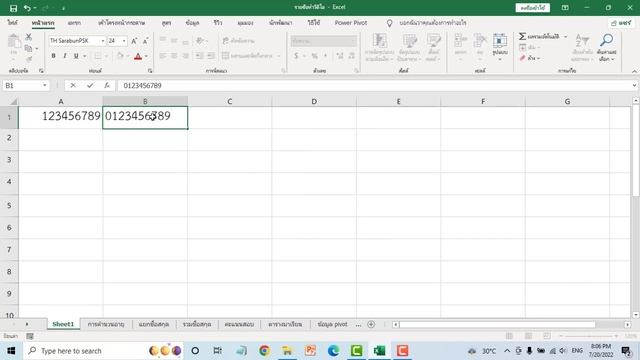The width and height of the screenshot is (640, 360).
Task: Click the Save icon in quick access toolbar
Action: (13, 8)
